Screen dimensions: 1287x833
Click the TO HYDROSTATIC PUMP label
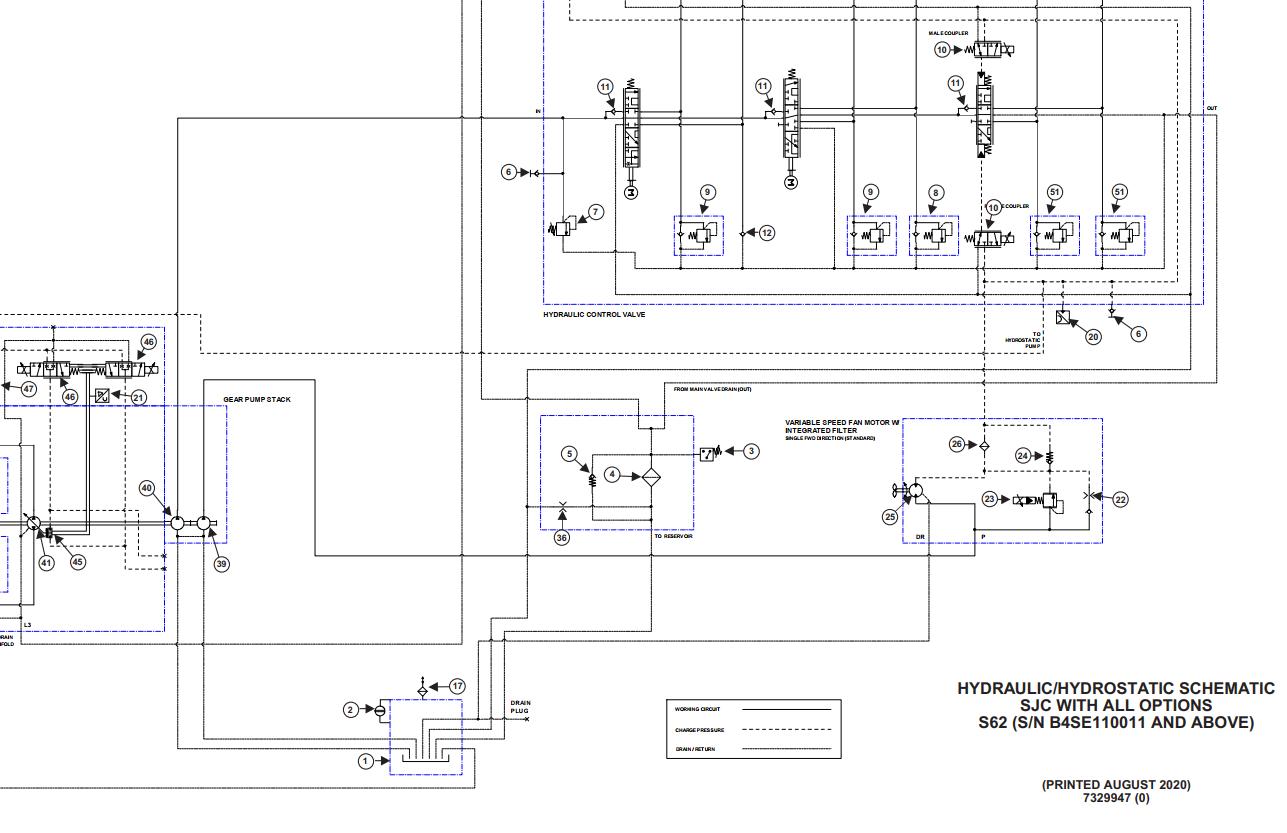(1023, 340)
